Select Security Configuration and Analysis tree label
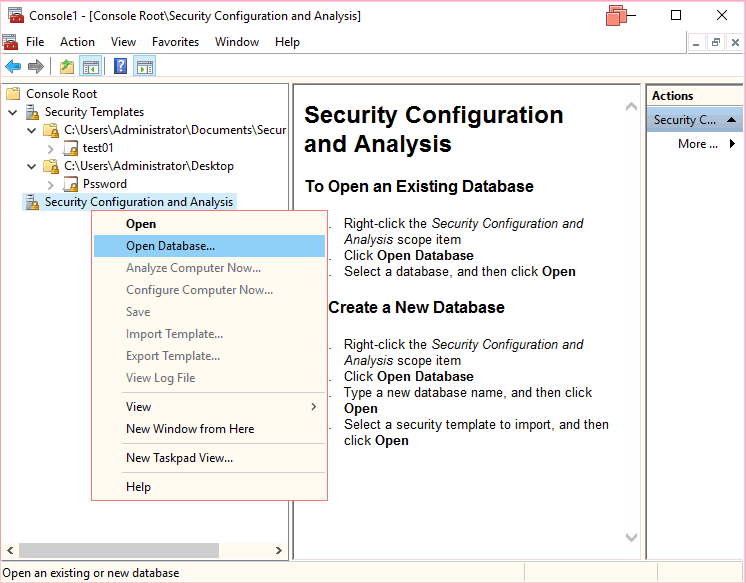The width and height of the screenshot is (746, 583). pos(139,202)
